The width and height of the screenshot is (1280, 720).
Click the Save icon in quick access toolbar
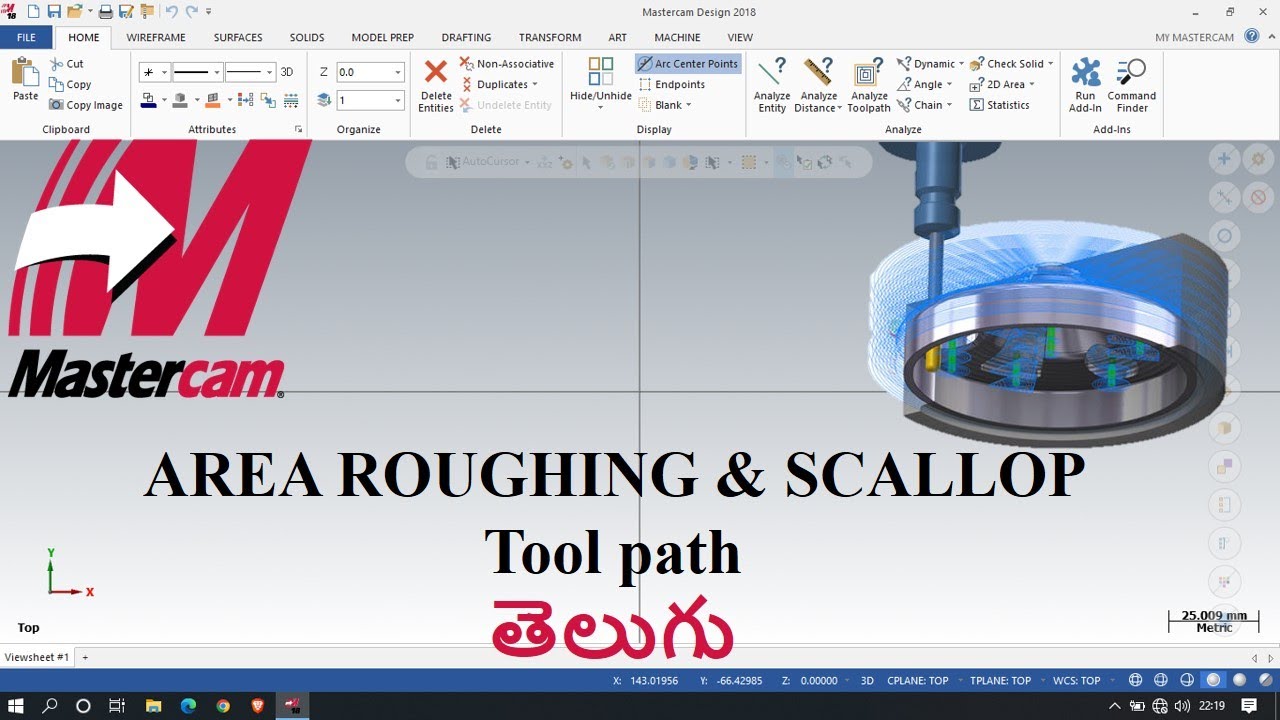click(54, 12)
